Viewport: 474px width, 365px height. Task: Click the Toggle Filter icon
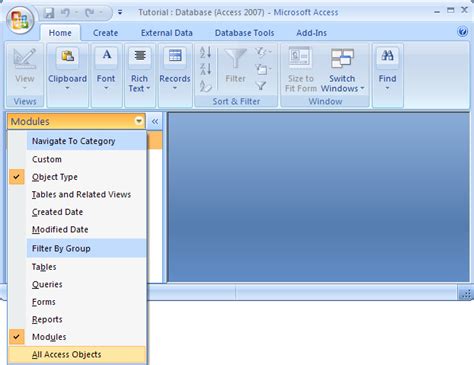(x=261, y=86)
